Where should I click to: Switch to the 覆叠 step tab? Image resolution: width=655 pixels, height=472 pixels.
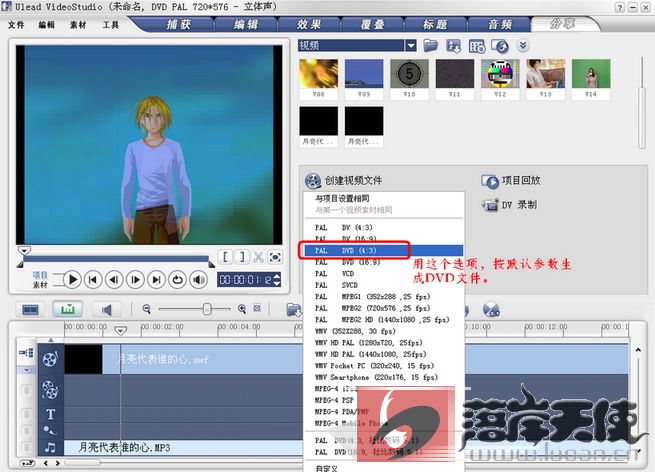point(373,25)
